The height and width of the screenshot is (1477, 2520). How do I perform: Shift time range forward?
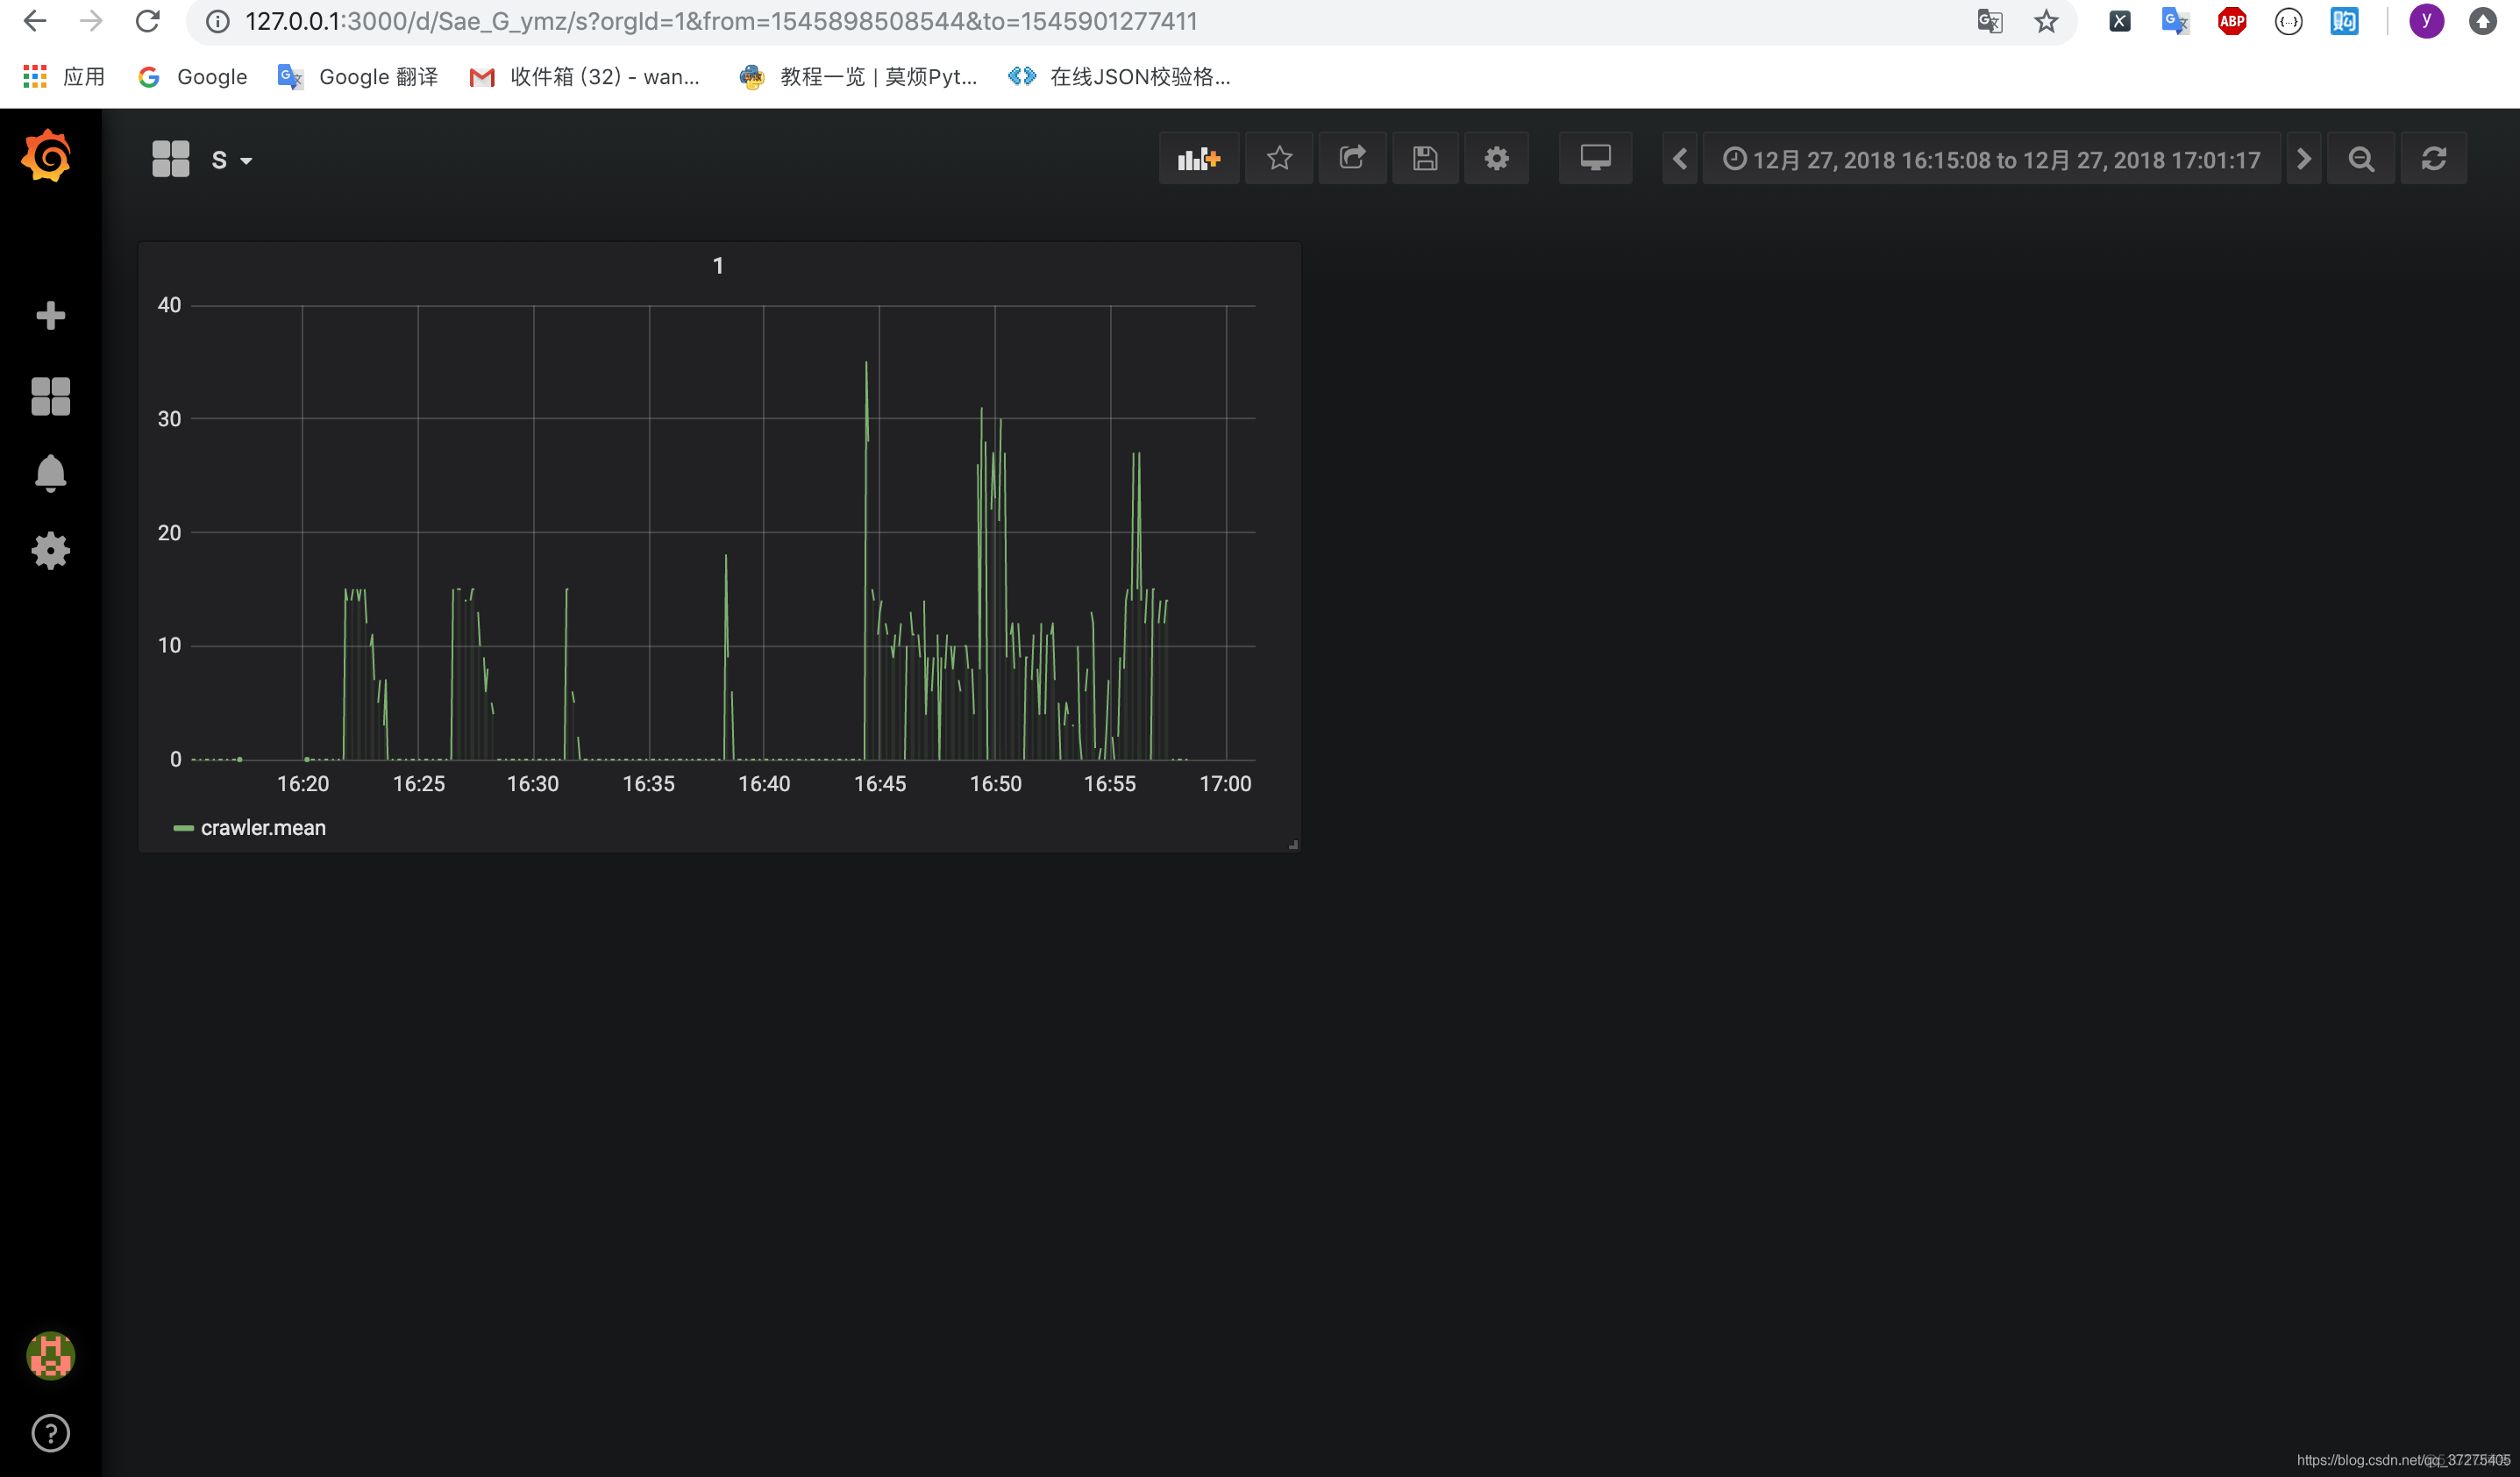2304,159
